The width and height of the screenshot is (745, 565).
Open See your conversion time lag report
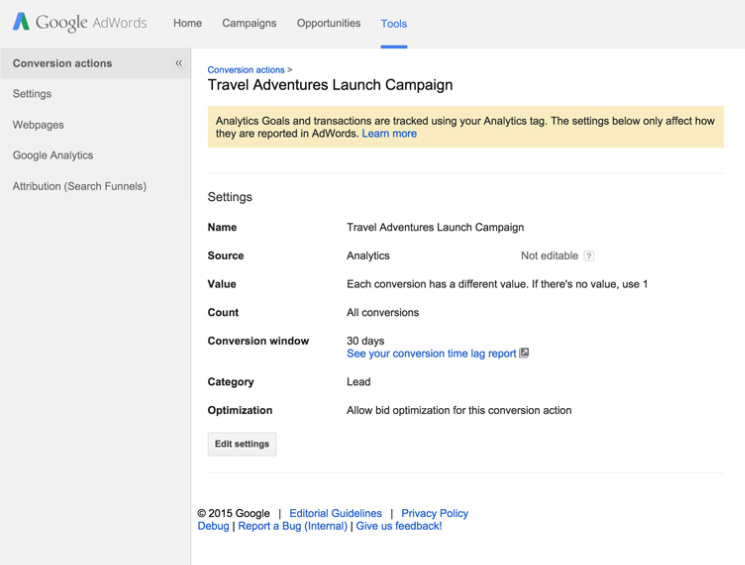(431, 354)
